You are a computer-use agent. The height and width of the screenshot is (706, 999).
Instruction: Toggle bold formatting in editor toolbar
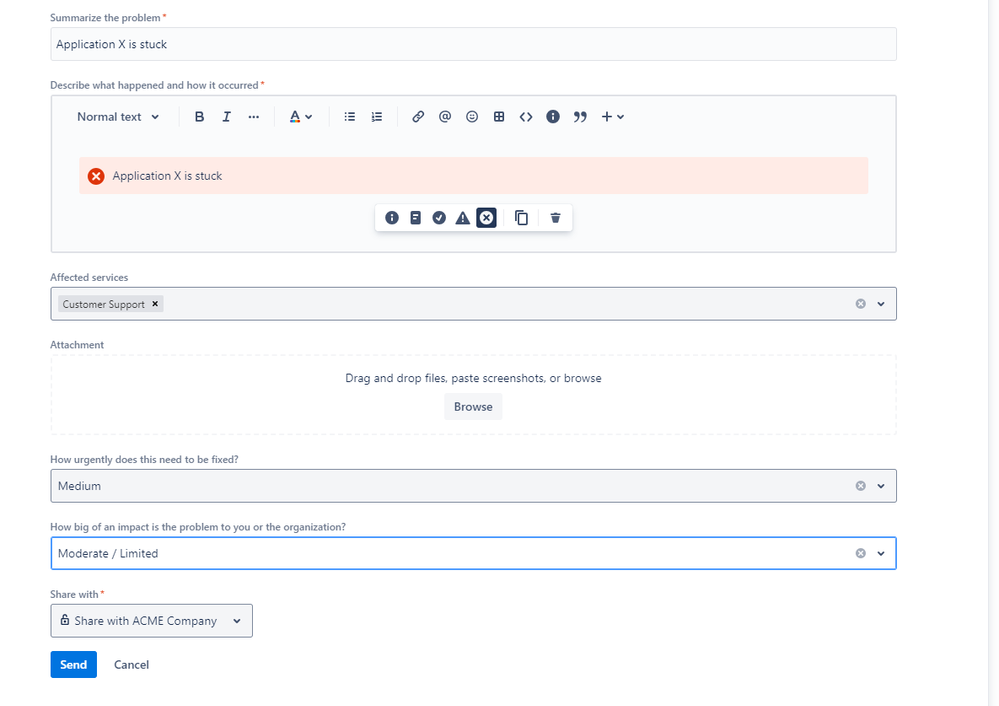[x=199, y=117]
